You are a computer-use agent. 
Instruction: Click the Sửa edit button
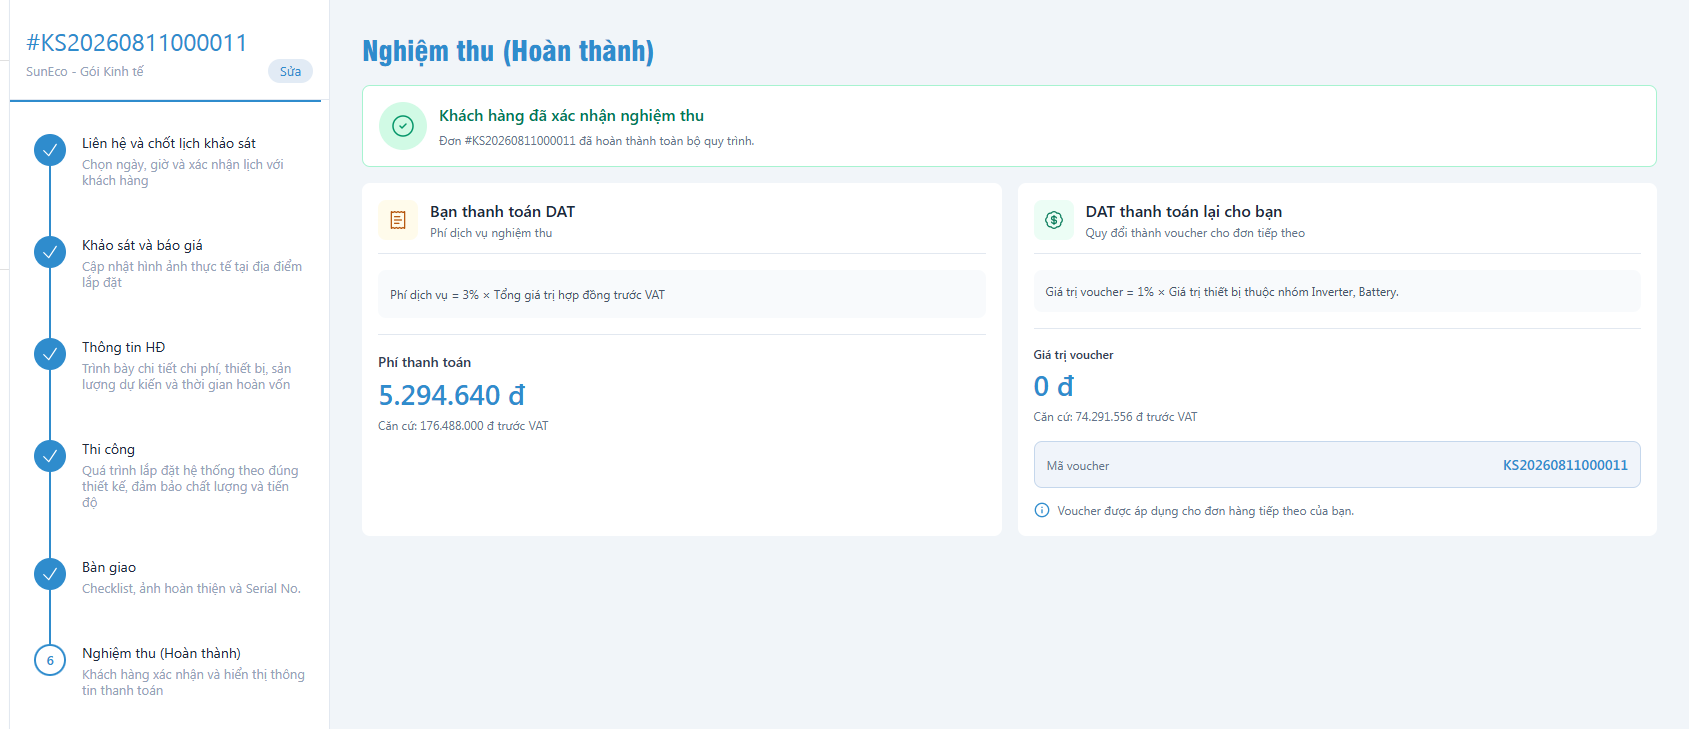290,71
